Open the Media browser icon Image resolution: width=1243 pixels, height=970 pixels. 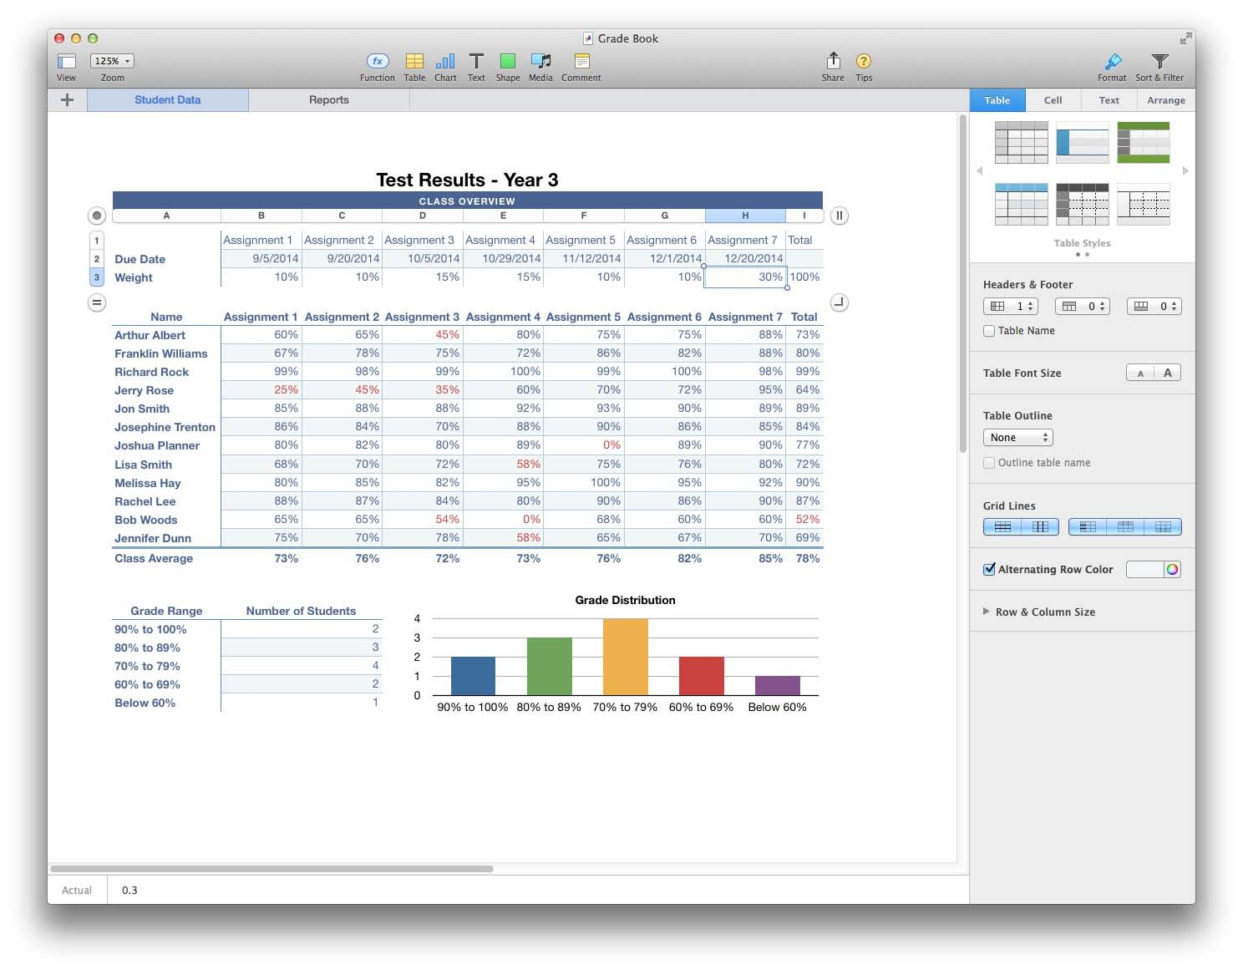coord(540,60)
